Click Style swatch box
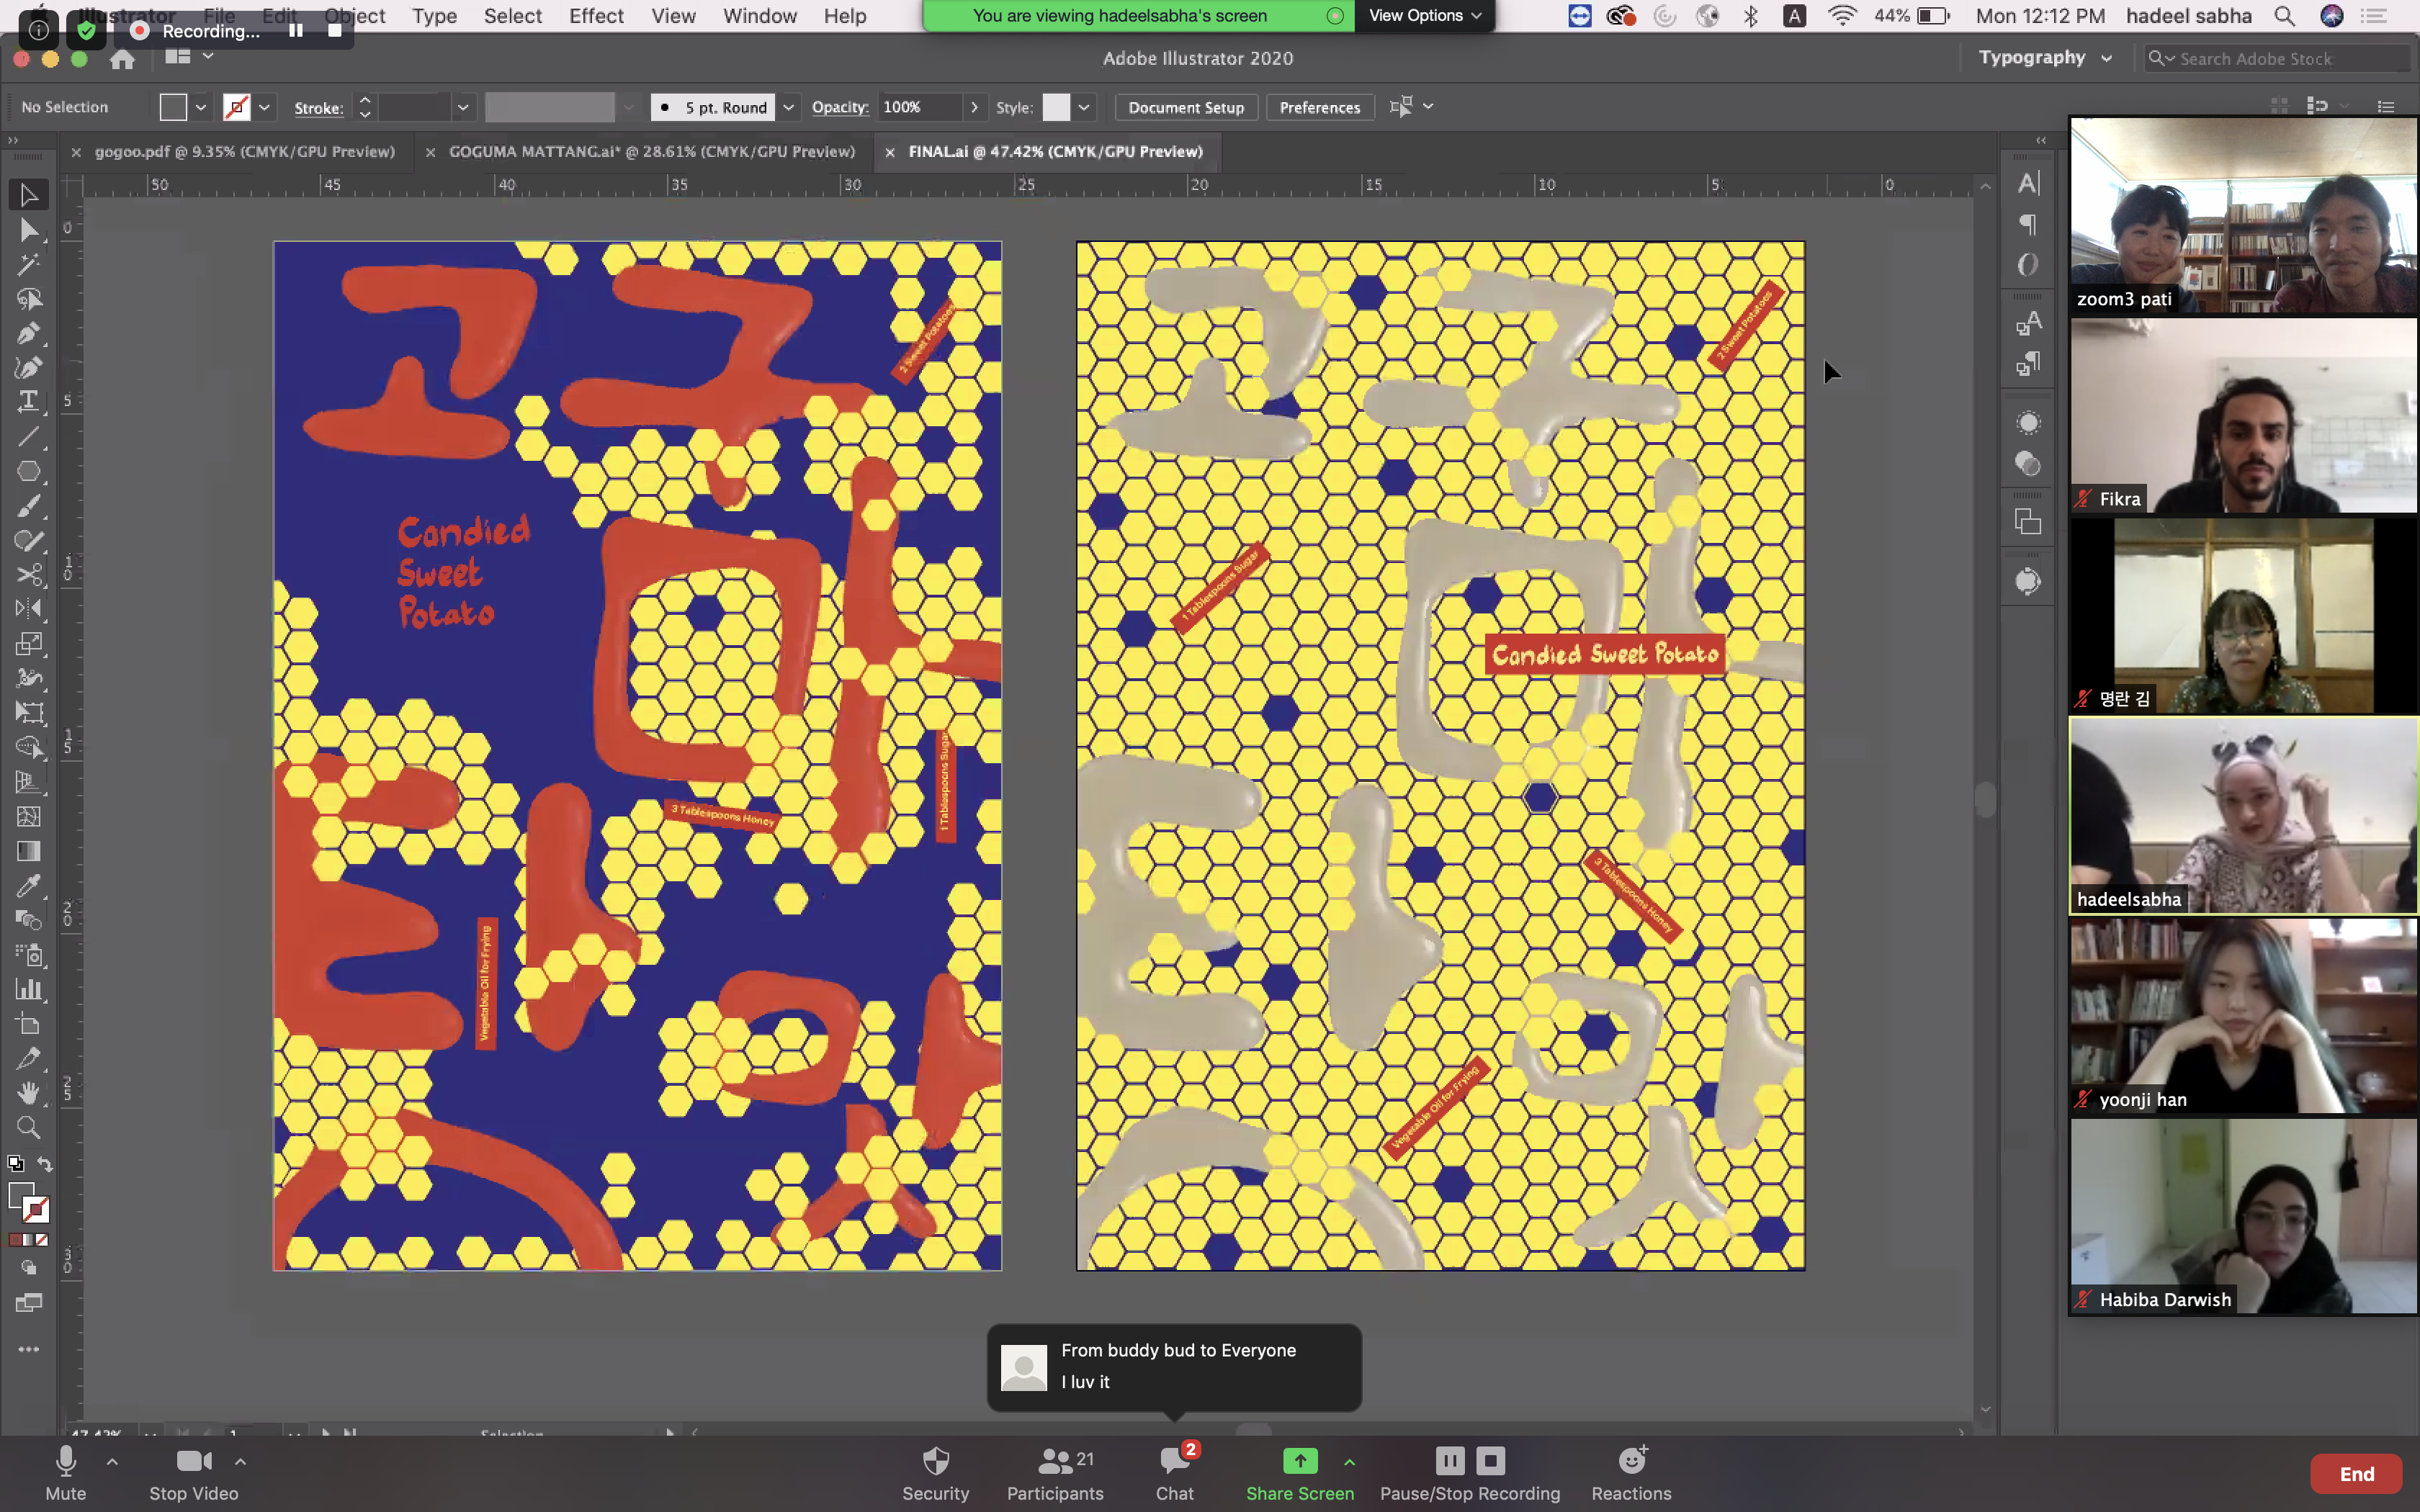The image size is (2420, 1512). point(1056,107)
